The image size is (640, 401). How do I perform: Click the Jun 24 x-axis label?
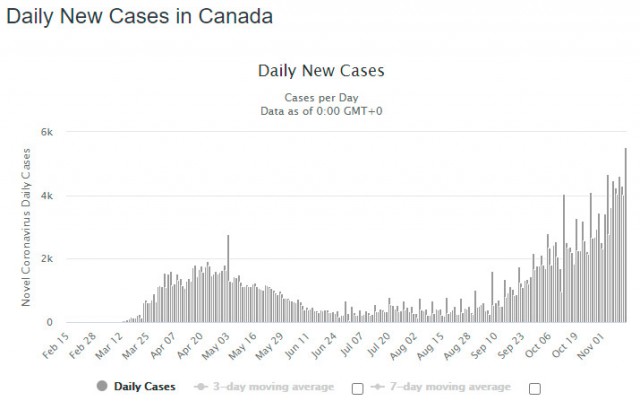(324, 345)
